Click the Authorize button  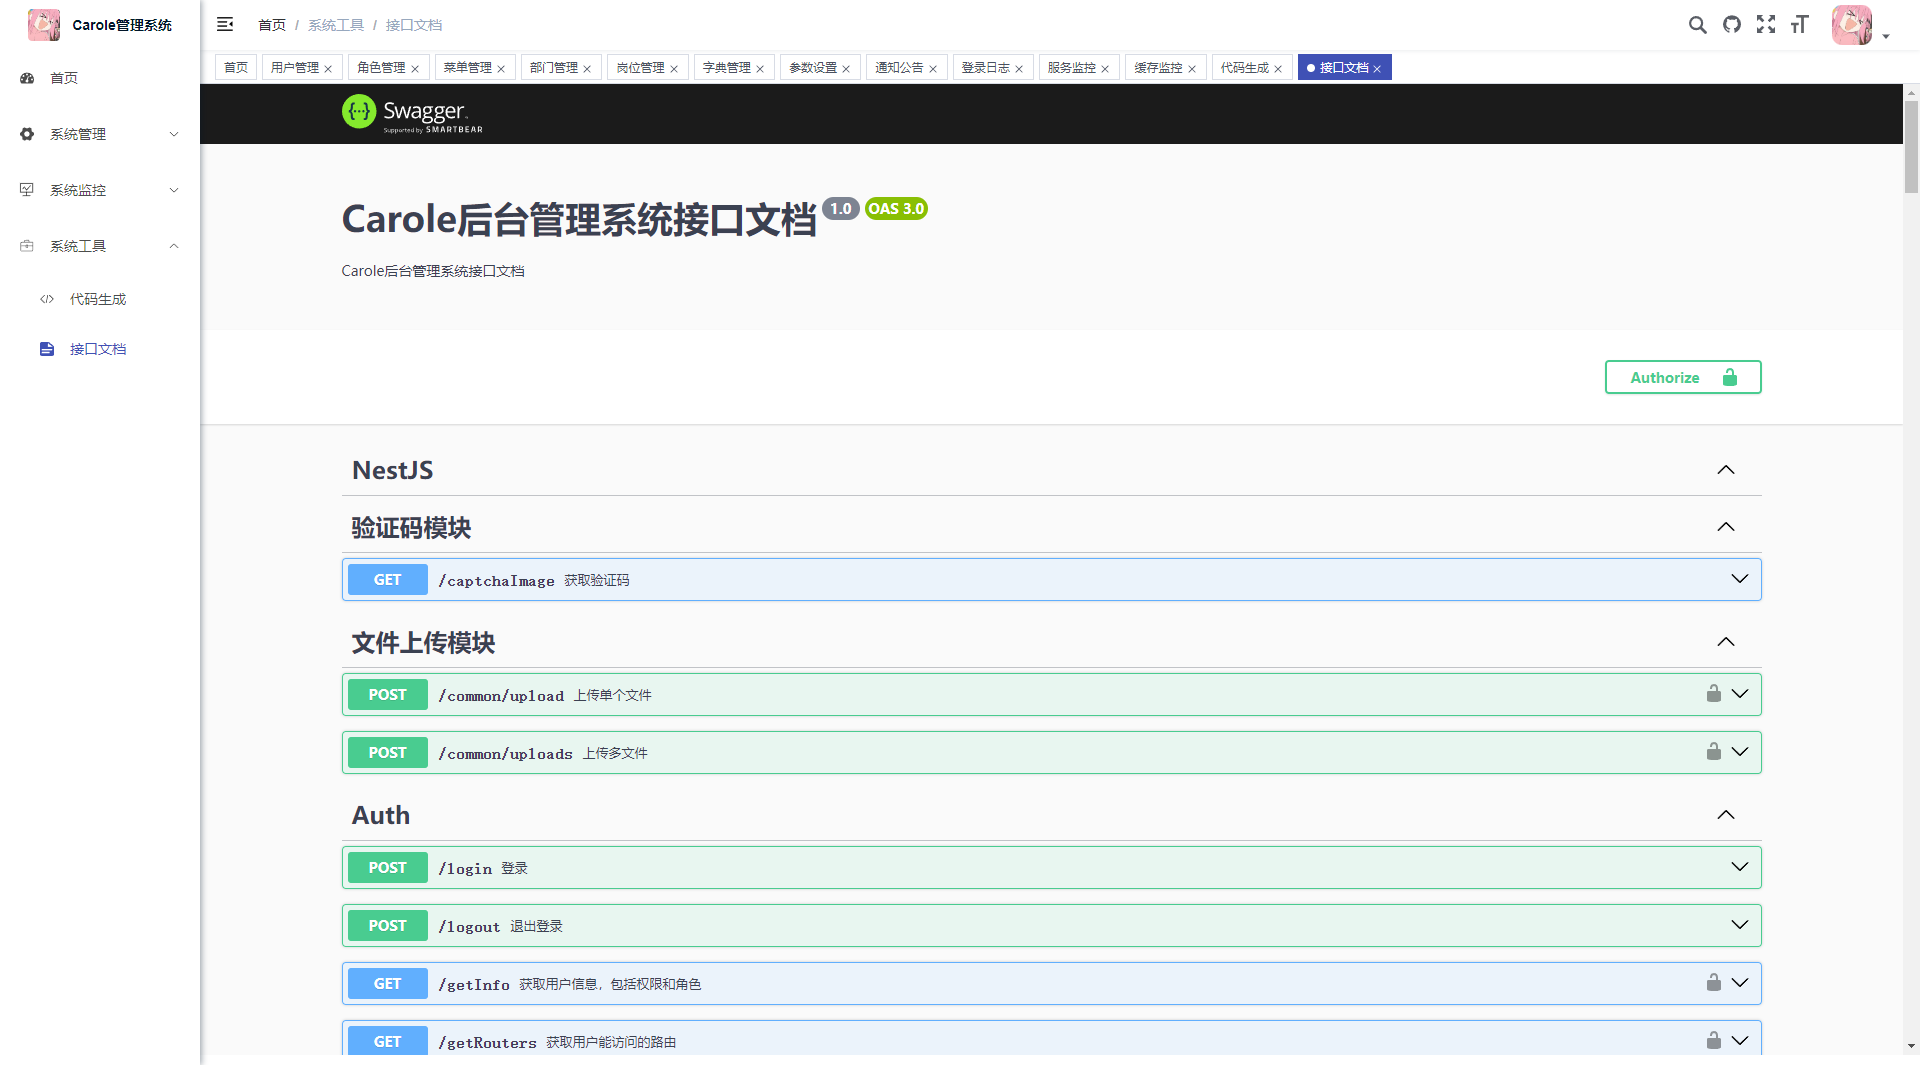coord(1683,377)
